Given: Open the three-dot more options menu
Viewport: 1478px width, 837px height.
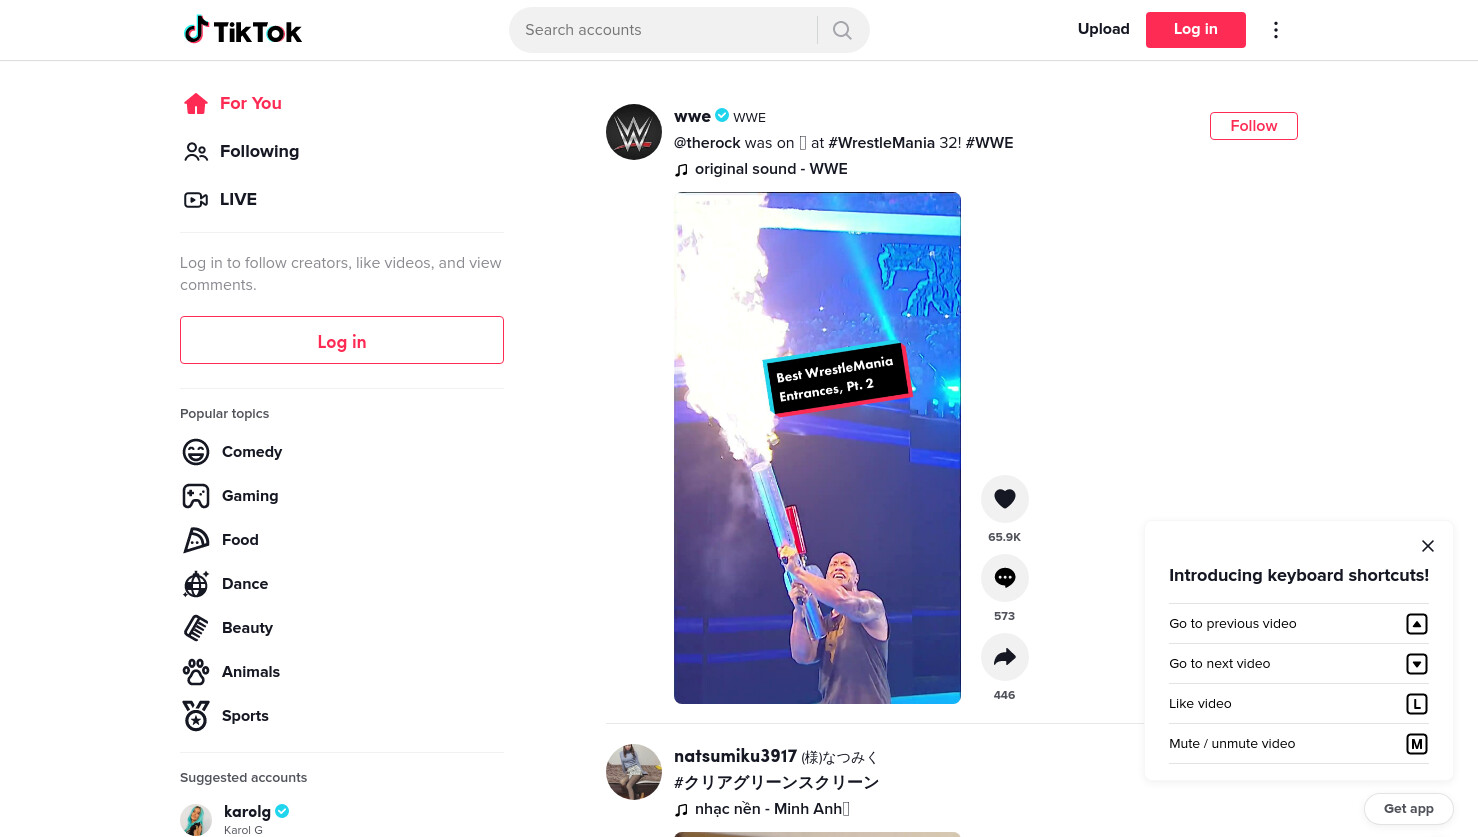Looking at the screenshot, I should click(1276, 30).
